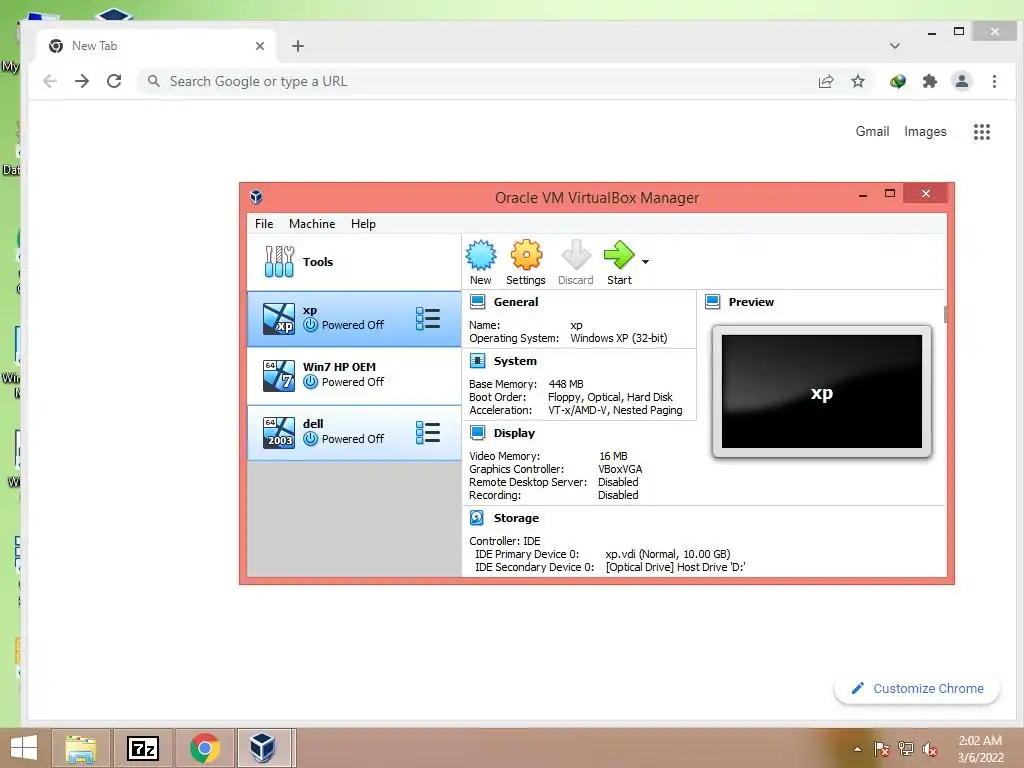Click the green Start arrow
1024x768 pixels.
click(x=618, y=255)
